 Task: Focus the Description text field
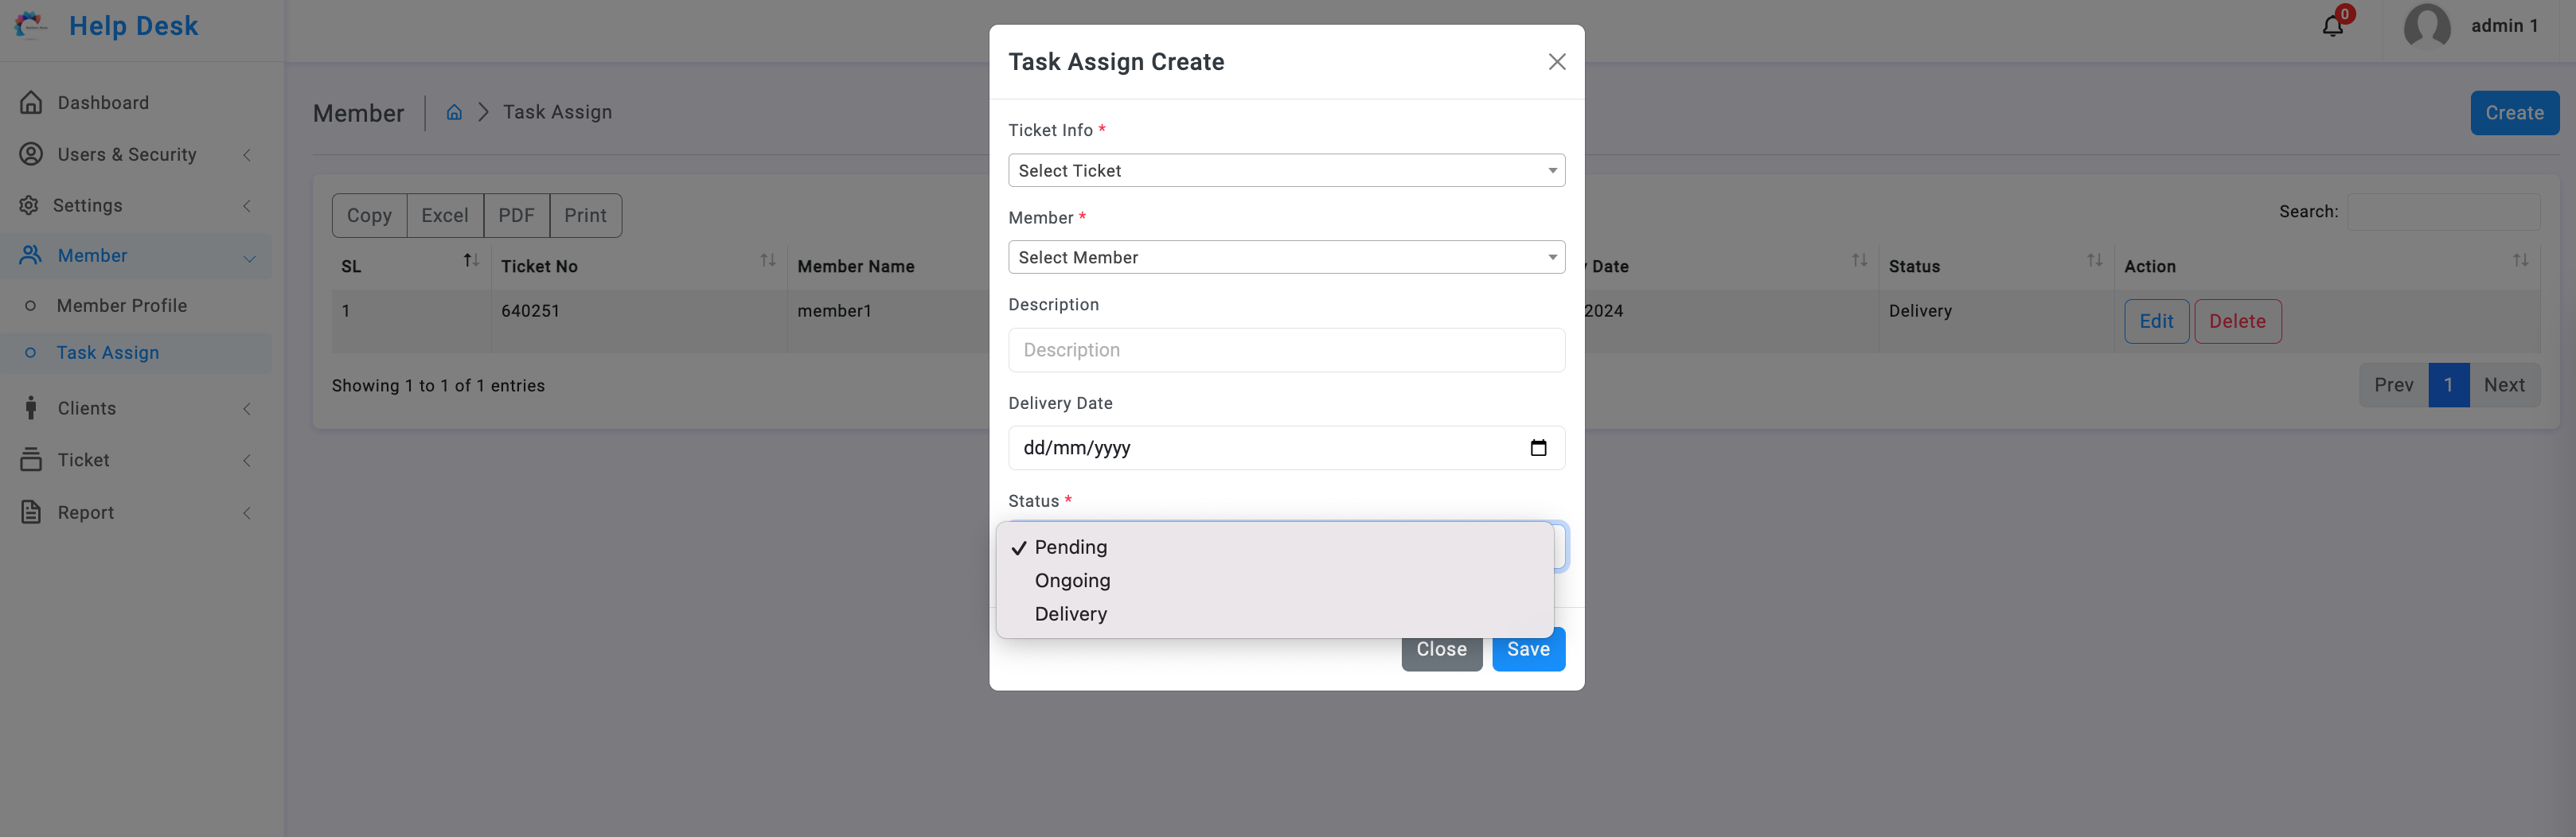1286,350
